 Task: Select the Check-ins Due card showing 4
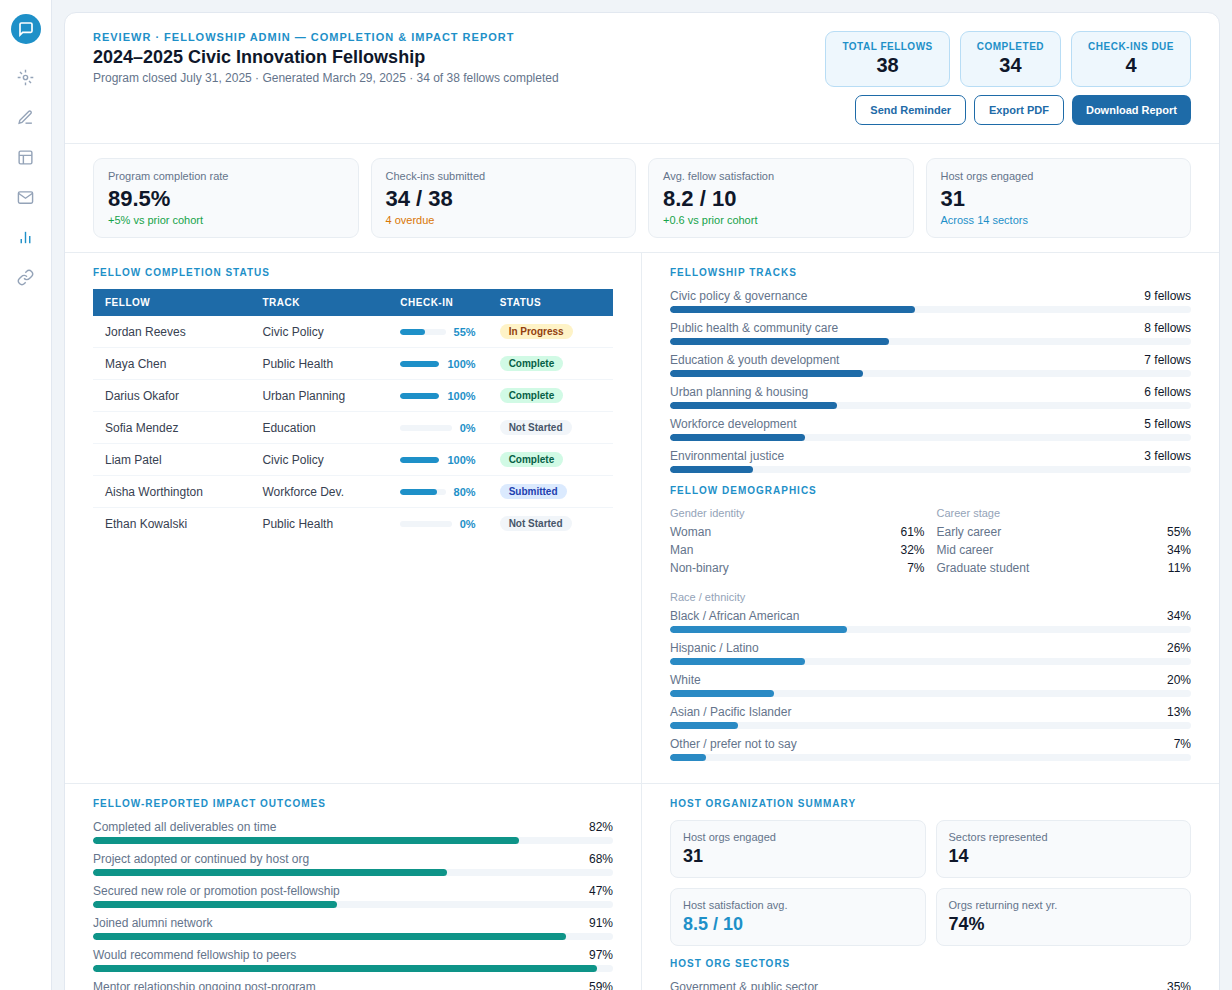click(1130, 59)
